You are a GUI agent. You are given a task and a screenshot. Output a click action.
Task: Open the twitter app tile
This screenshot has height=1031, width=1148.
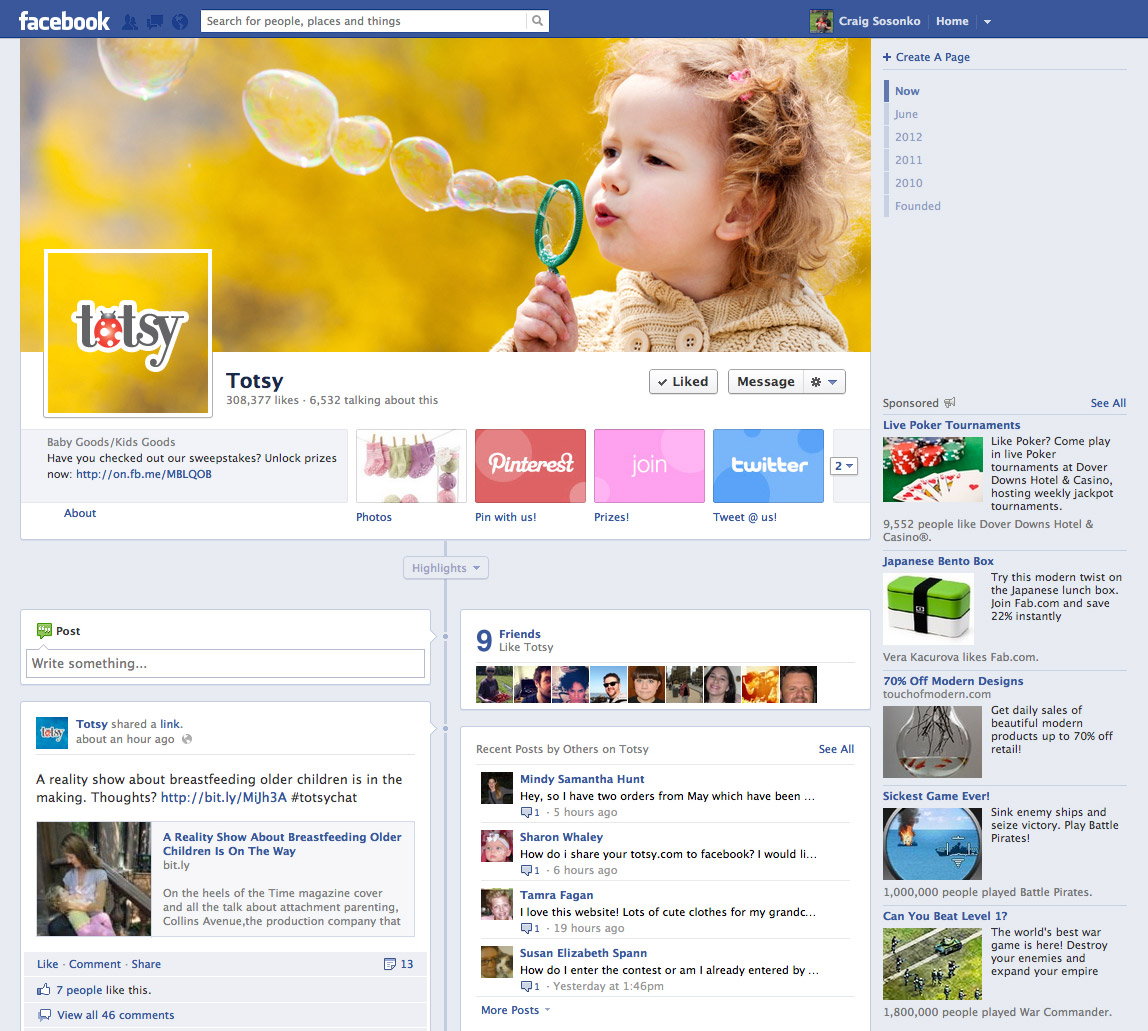[x=768, y=466]
